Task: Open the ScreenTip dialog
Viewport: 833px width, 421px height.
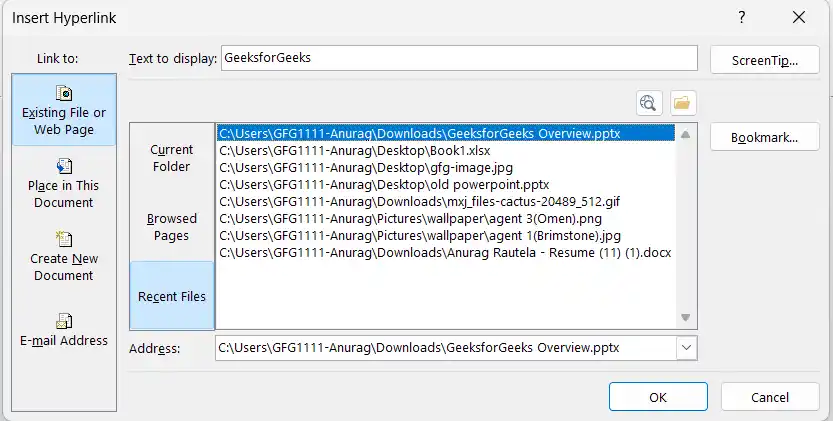Action: tap(764, 60)
